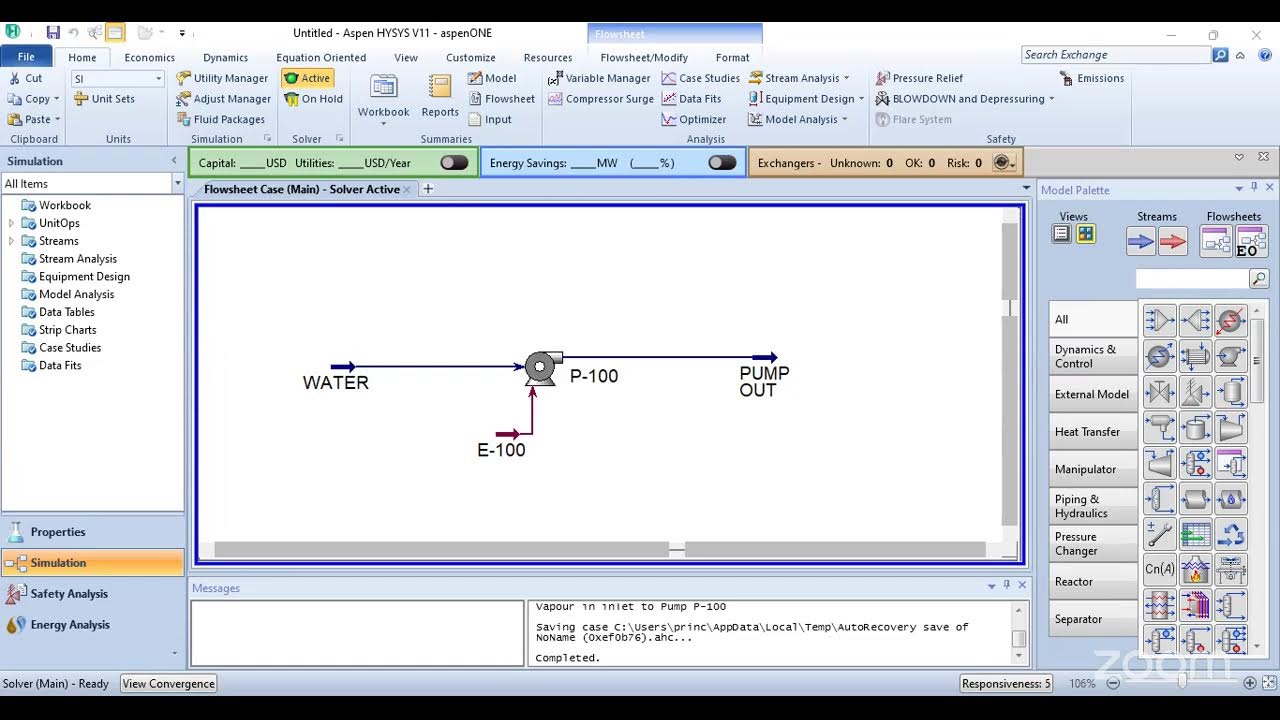Save the case using the disk icon
The image size is (1280, 720).
53,33
